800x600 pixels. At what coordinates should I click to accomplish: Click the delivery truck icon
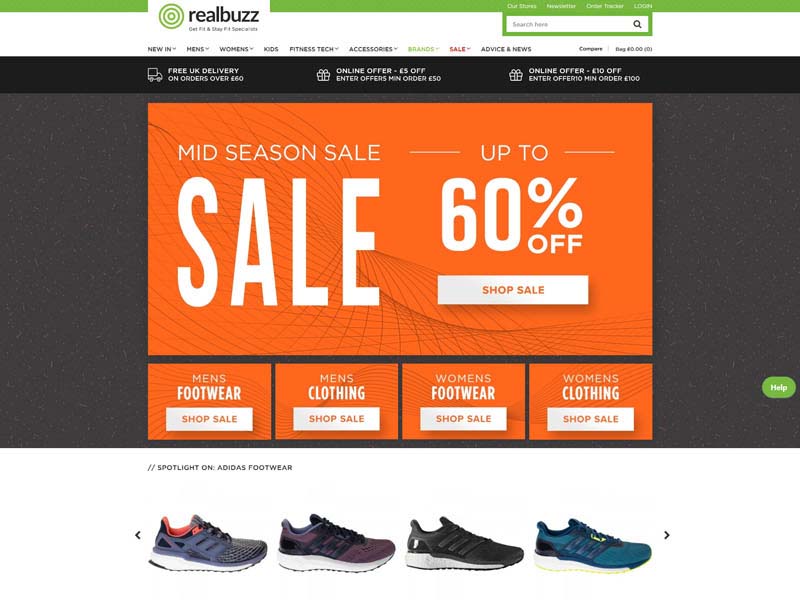155,75
